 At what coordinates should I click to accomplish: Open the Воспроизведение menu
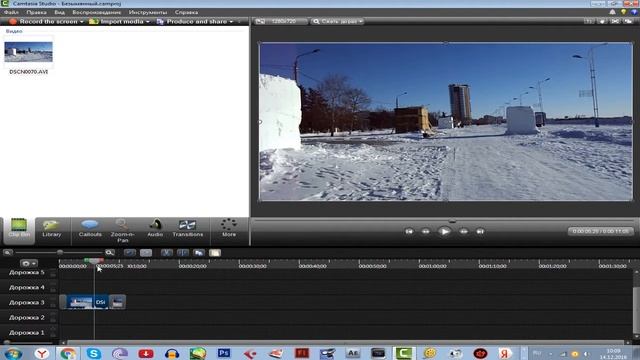(96, 12)
